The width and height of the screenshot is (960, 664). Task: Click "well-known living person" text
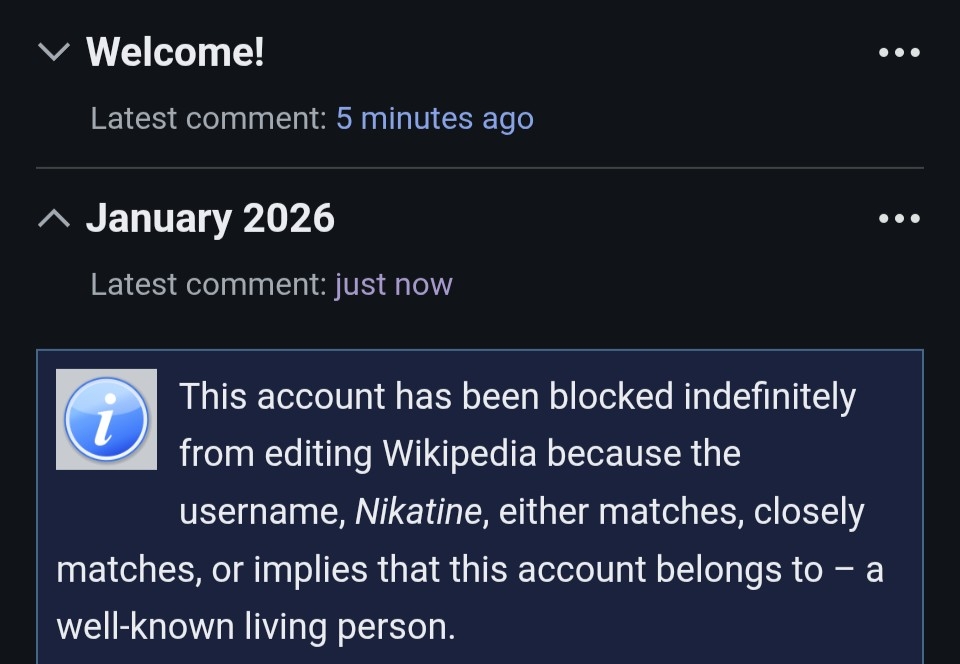click(255, 627)
